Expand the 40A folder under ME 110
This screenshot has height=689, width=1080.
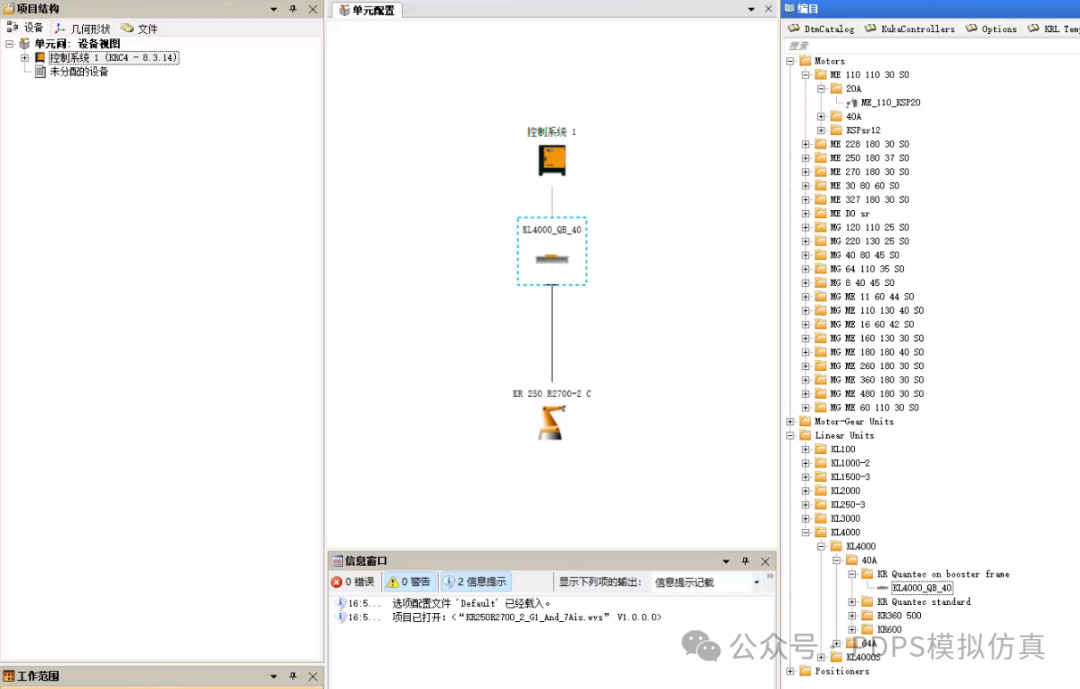click(x=821, y=116)
